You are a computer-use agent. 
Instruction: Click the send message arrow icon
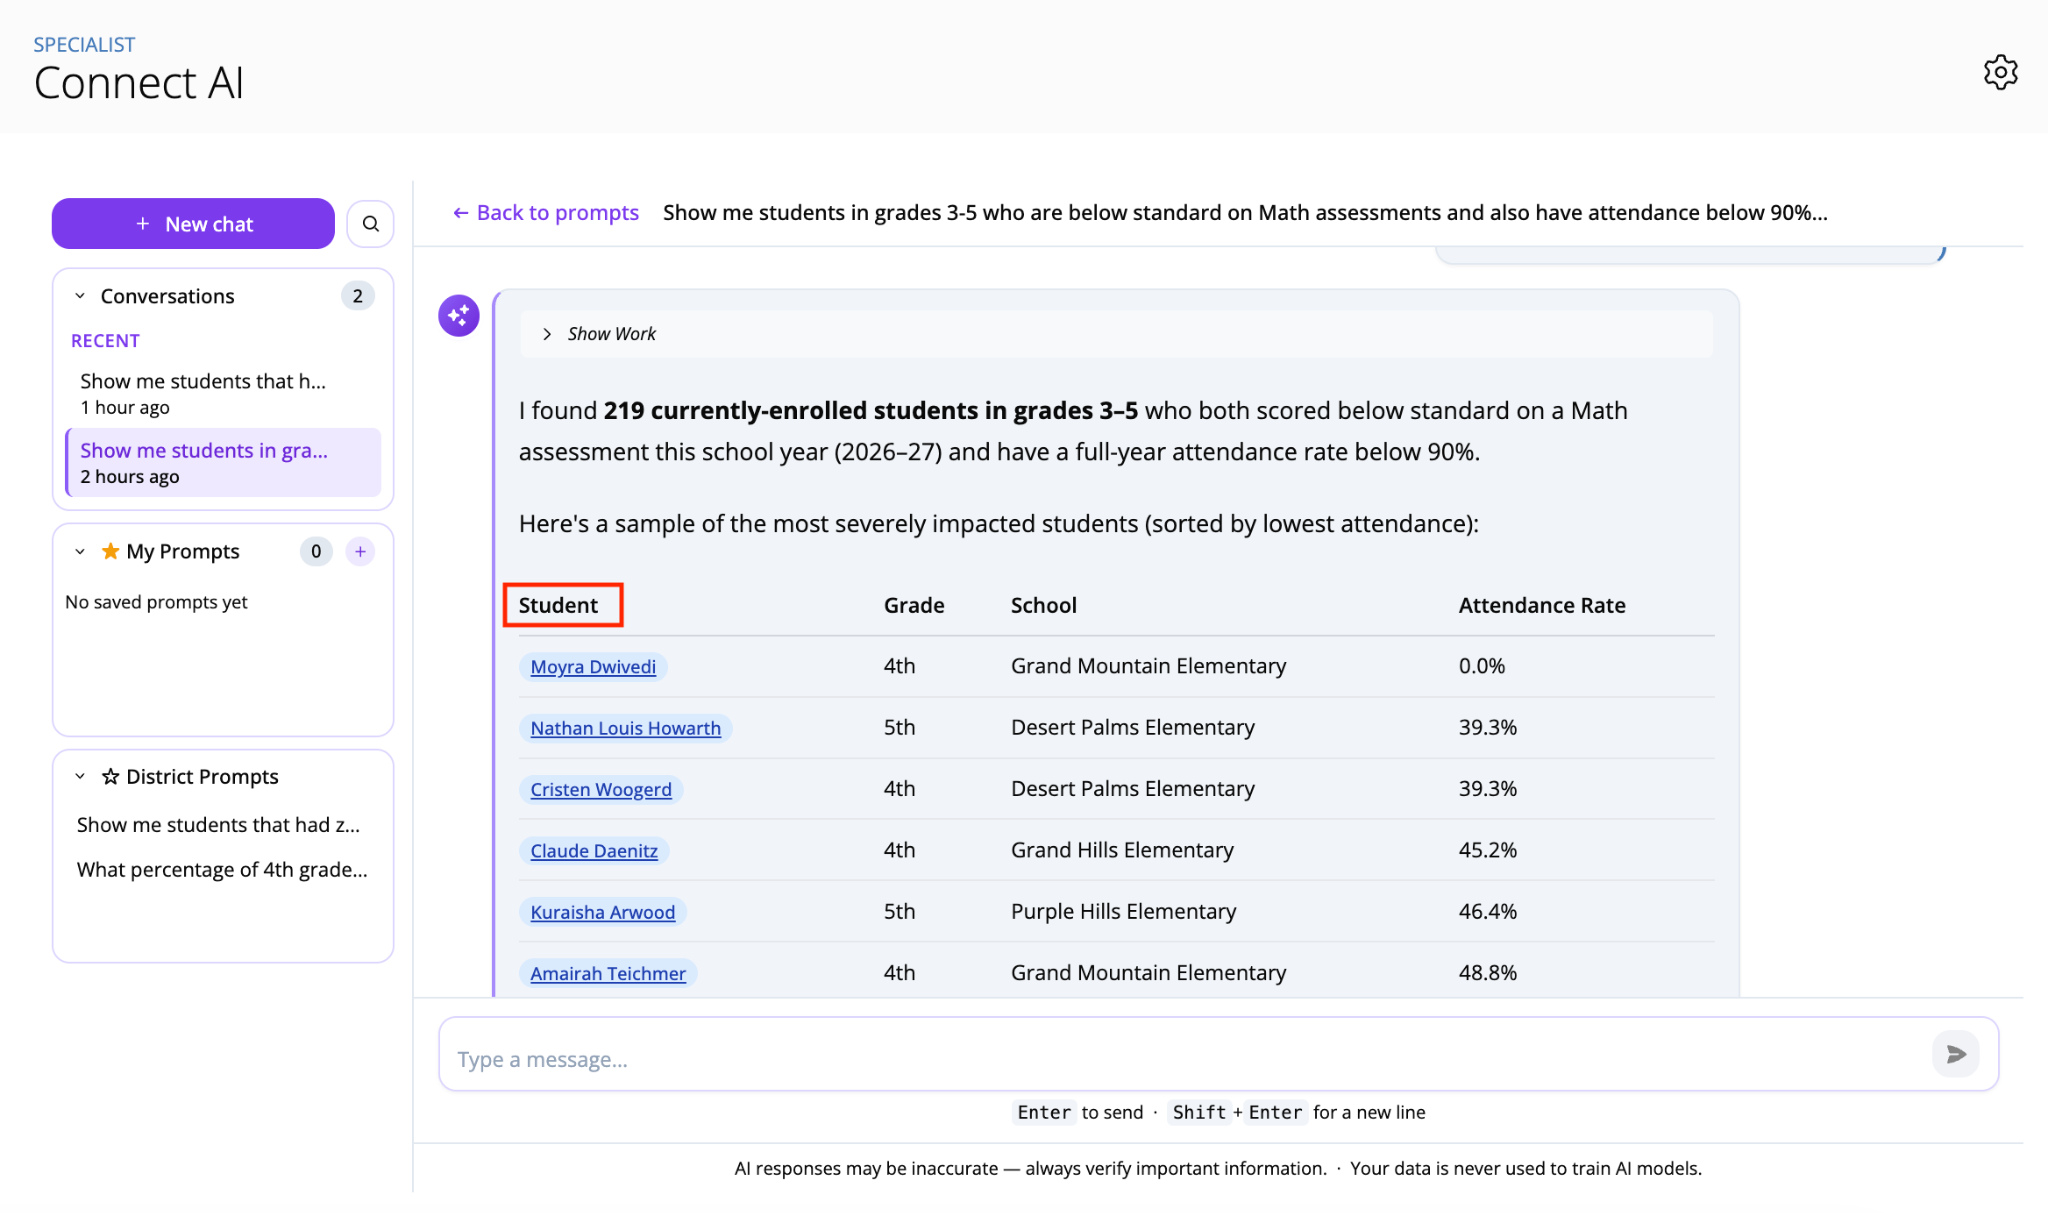(x=1955, y=1054)
